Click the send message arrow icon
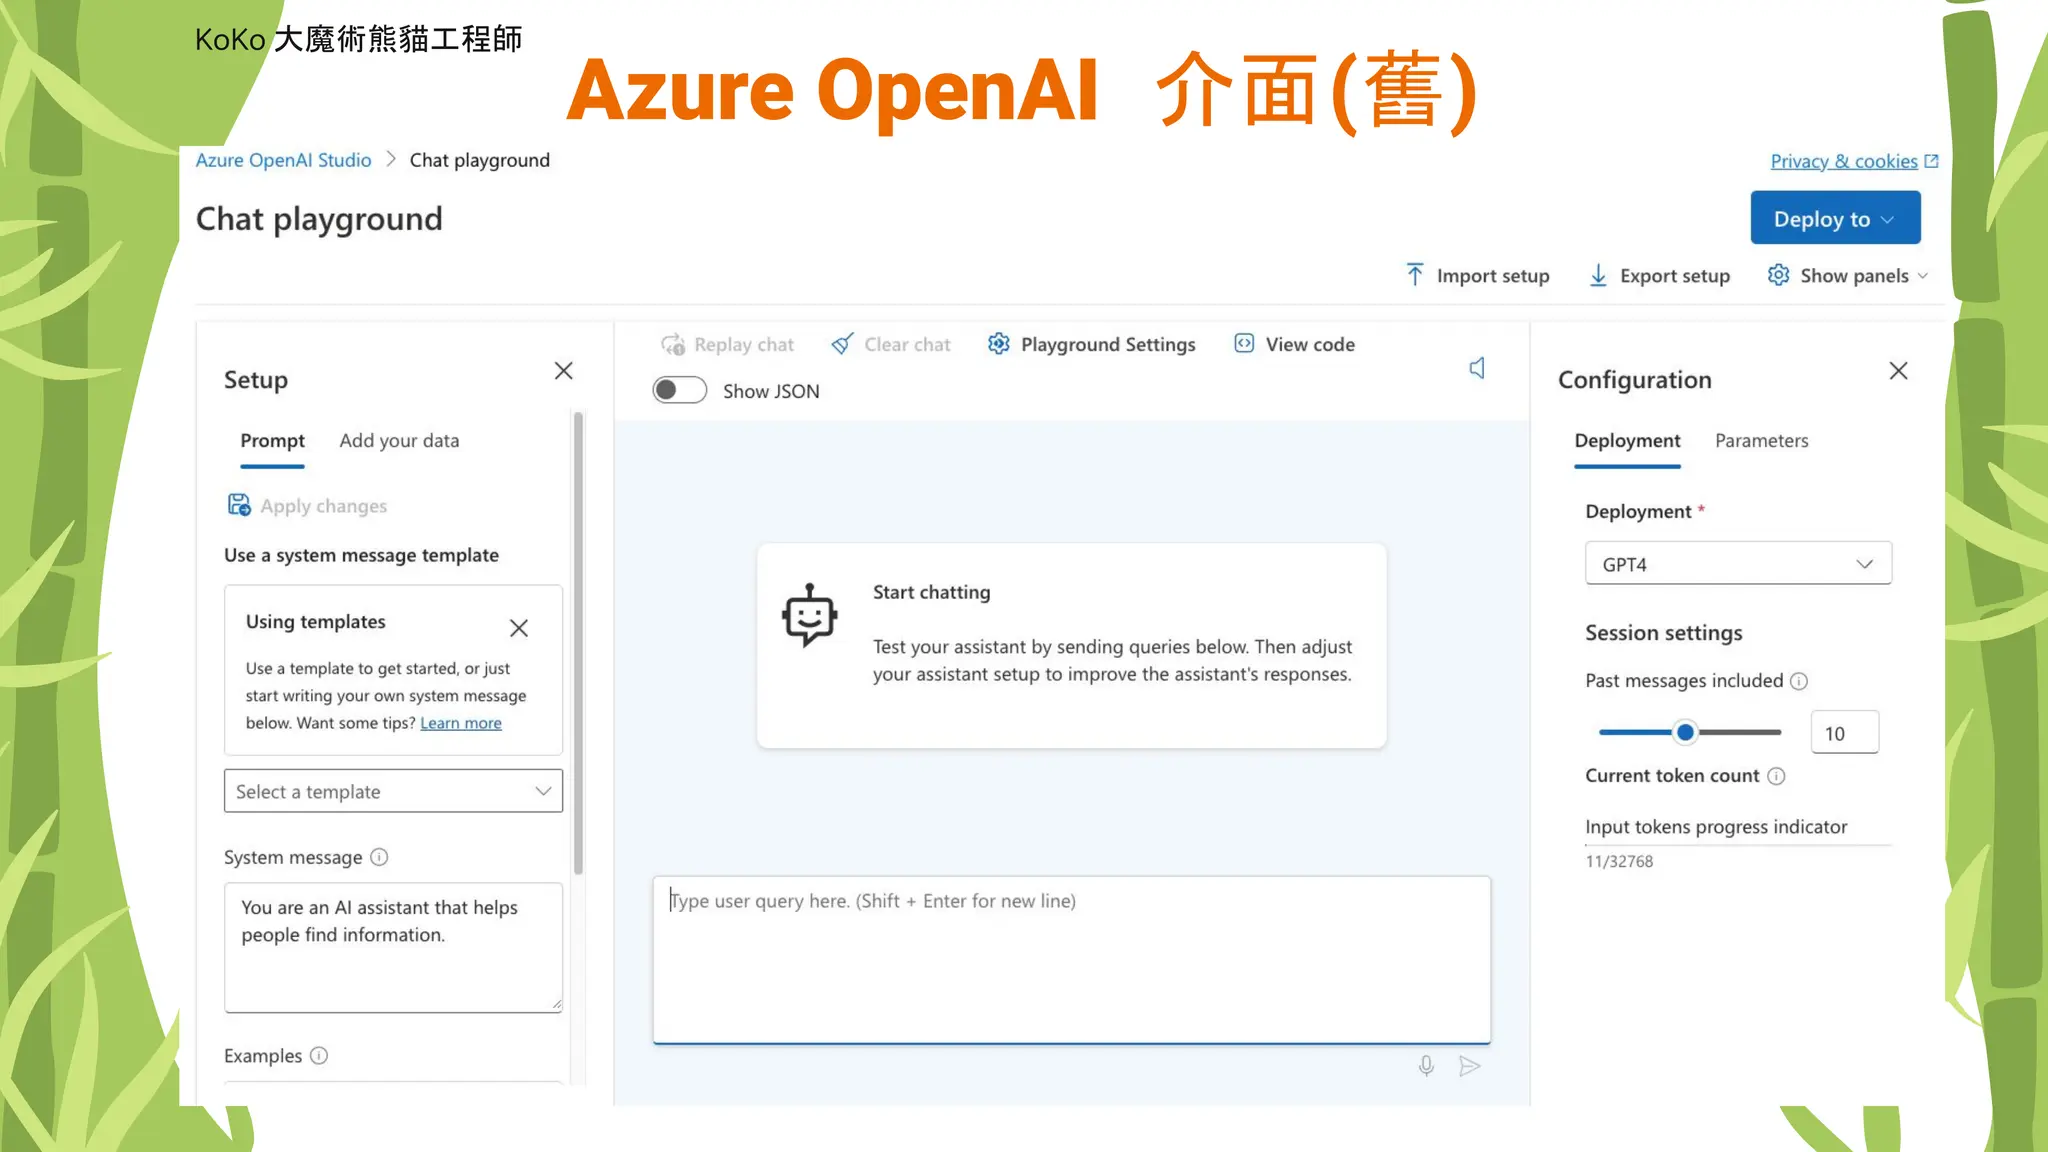 tap(1469, 1066)
